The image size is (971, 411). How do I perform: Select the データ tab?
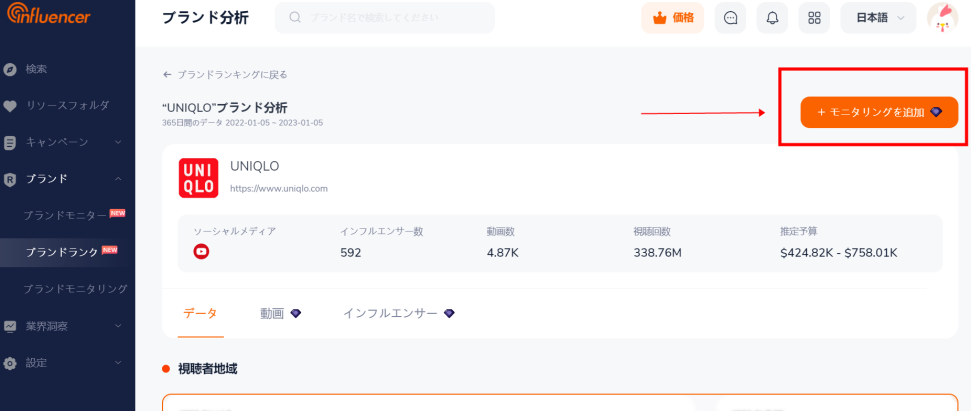point(200,314)
